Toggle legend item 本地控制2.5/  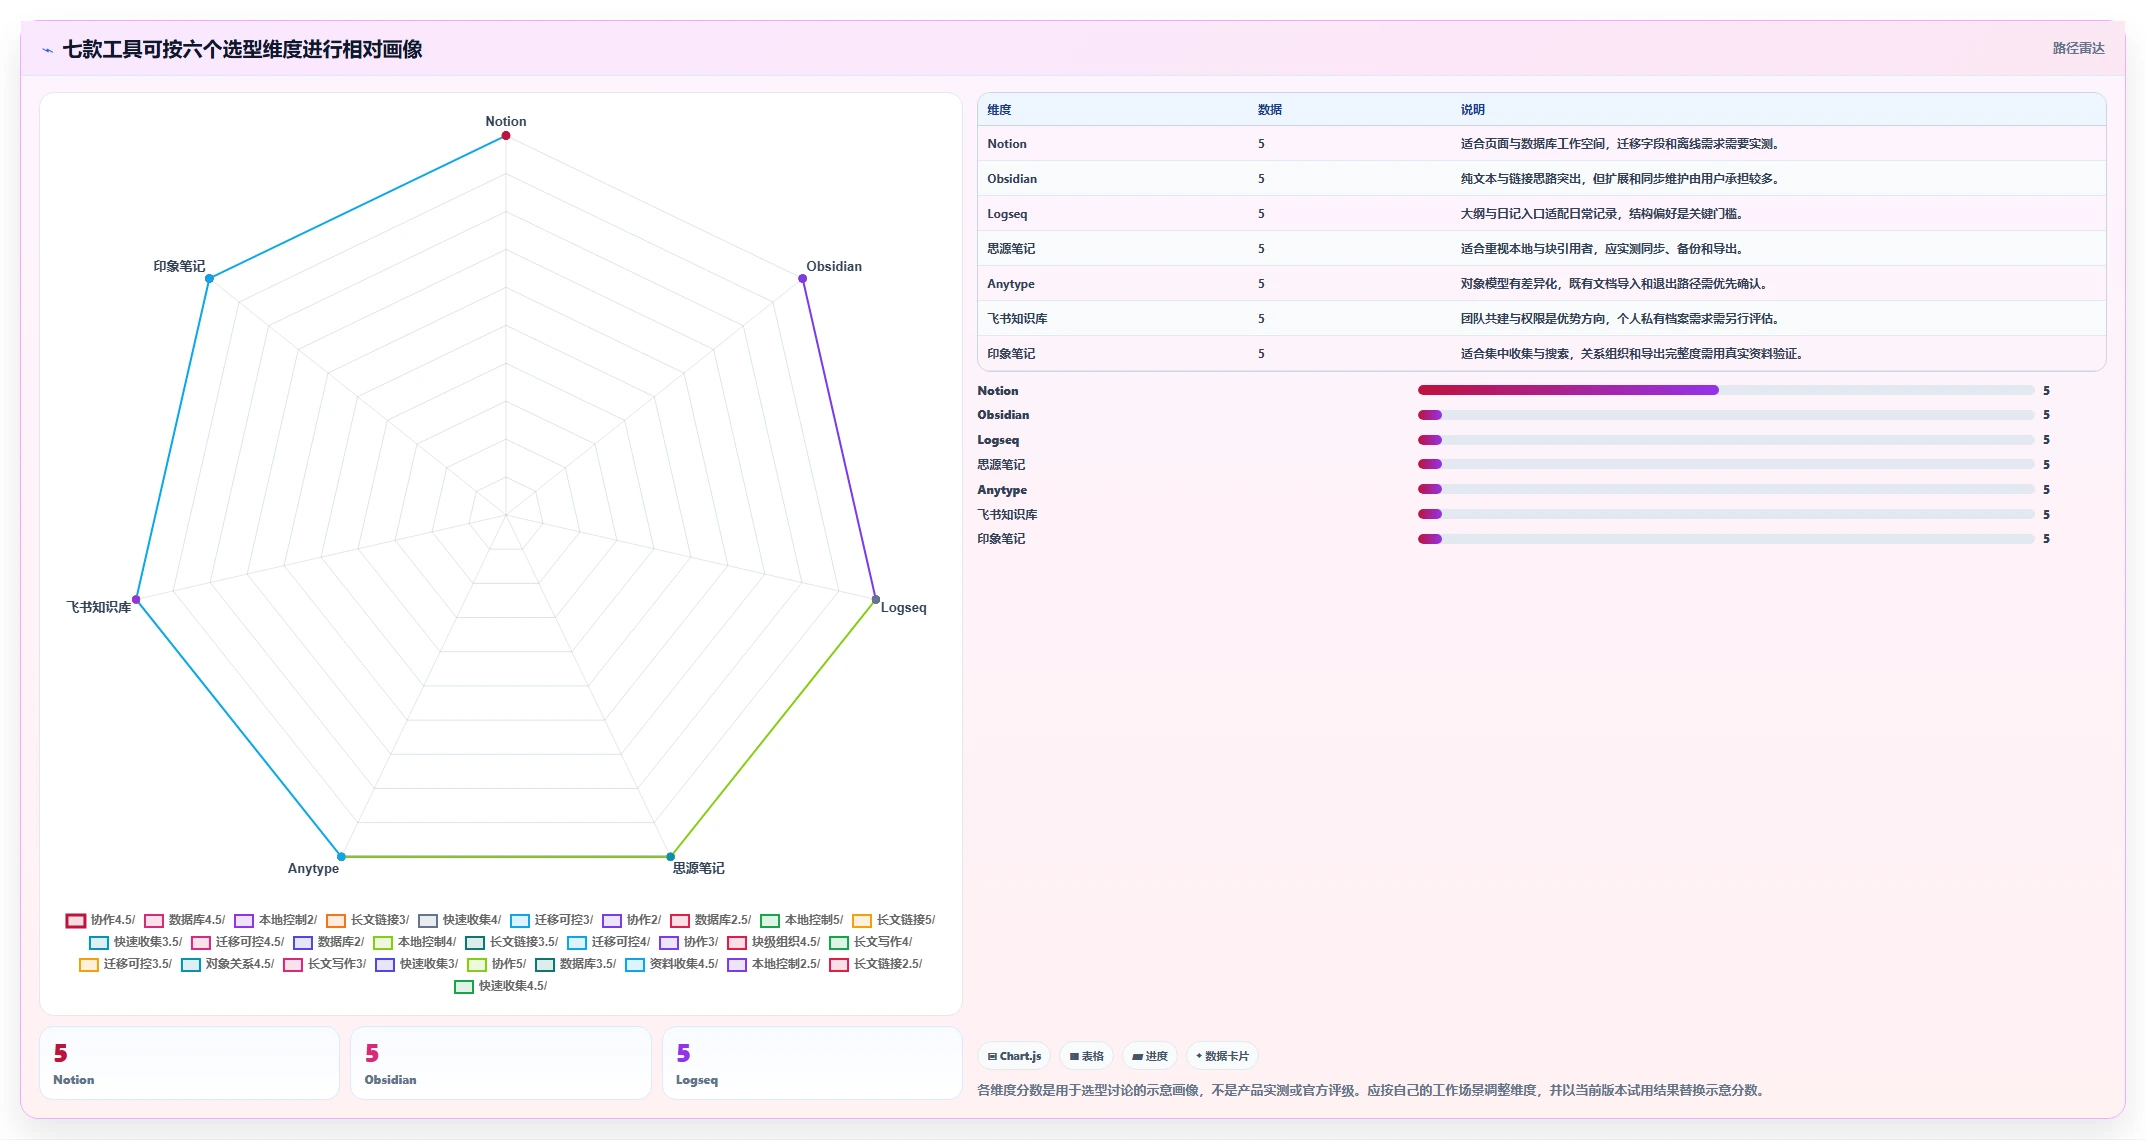point(773,964)
